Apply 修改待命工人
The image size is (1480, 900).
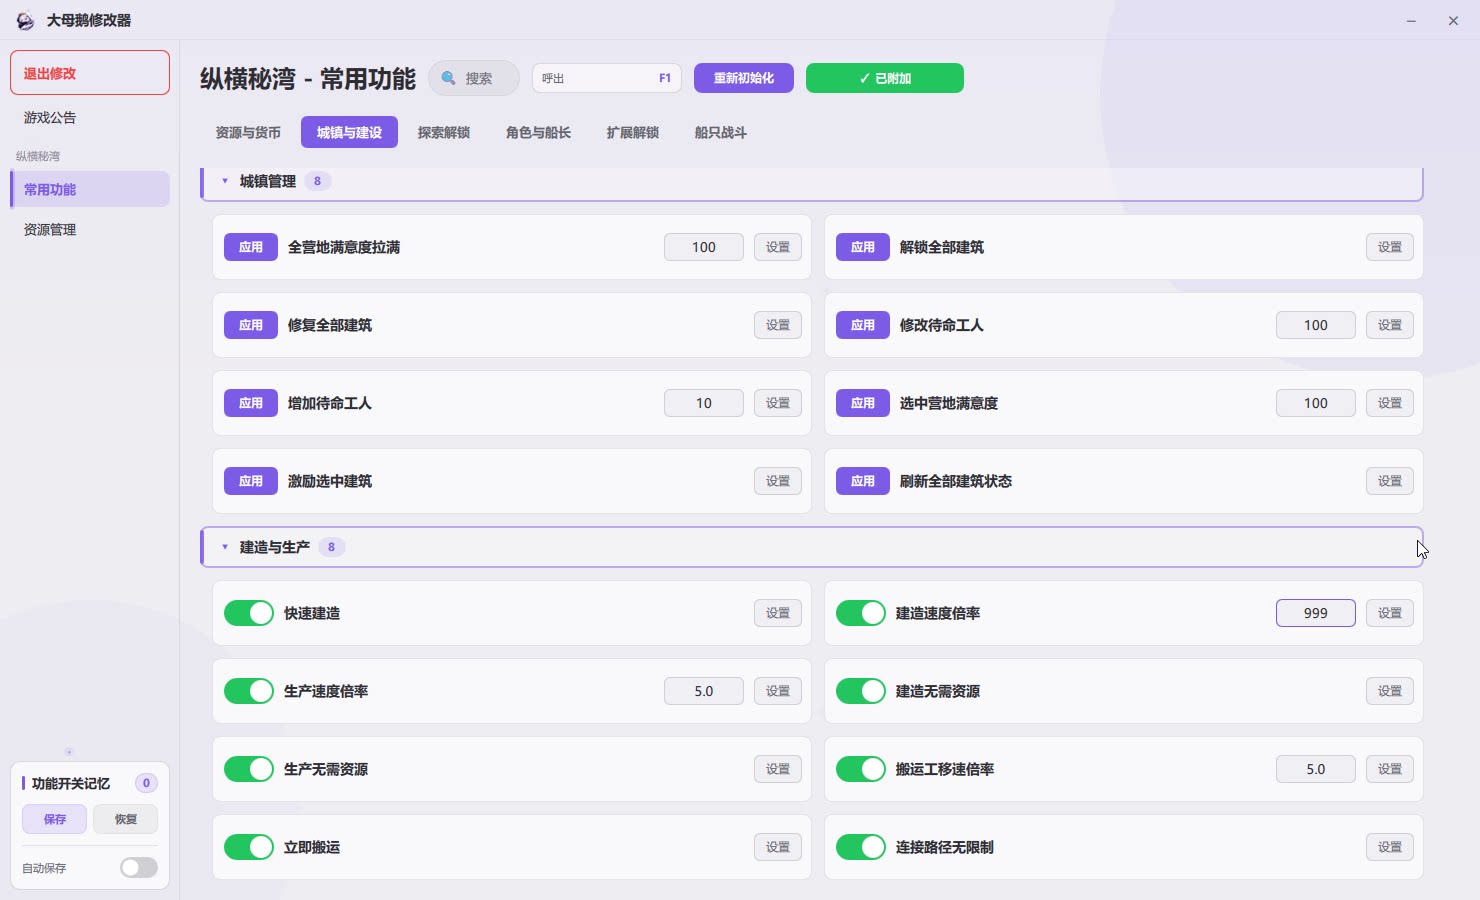(x=863, y=325)
